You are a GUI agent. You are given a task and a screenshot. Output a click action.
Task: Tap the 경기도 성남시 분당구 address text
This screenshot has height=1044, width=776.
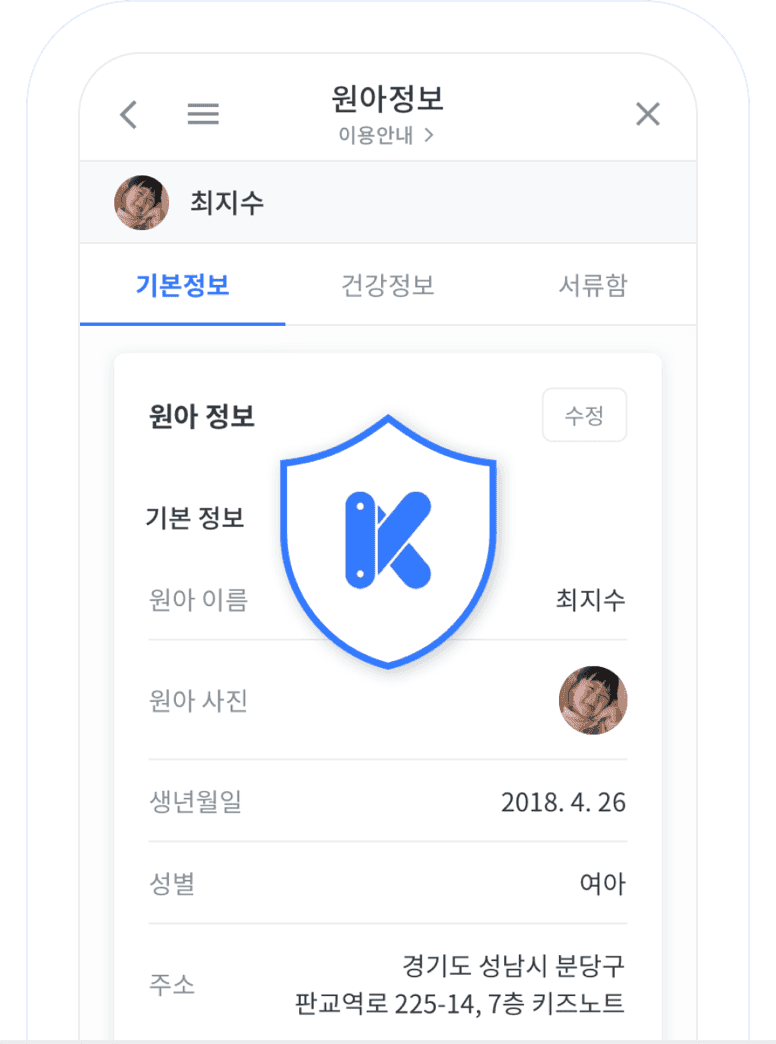click(x=513, y=967)
